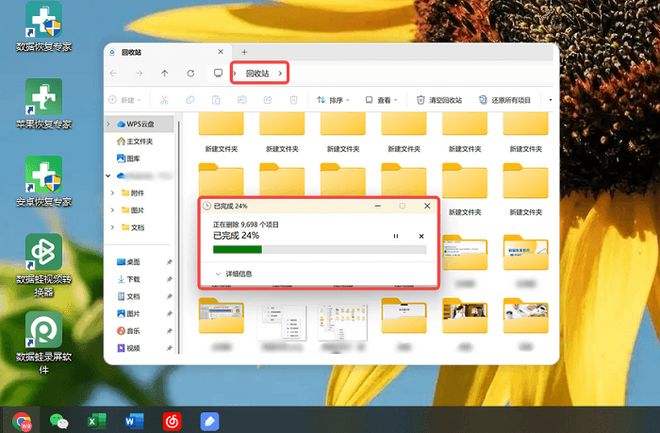
Task: Open Chrome from taskbar
Action: click(x=21, y=421)
